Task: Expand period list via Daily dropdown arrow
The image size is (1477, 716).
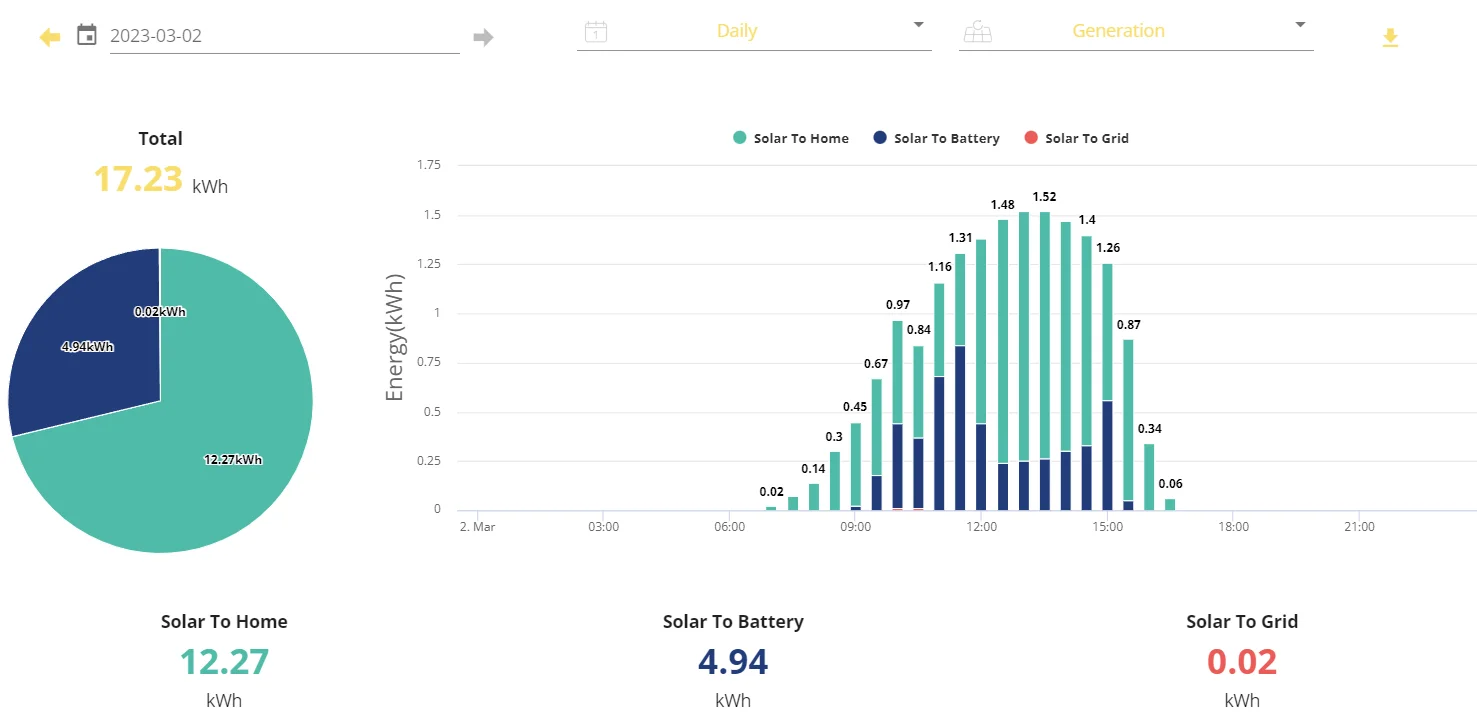Action: pos(919,25)
